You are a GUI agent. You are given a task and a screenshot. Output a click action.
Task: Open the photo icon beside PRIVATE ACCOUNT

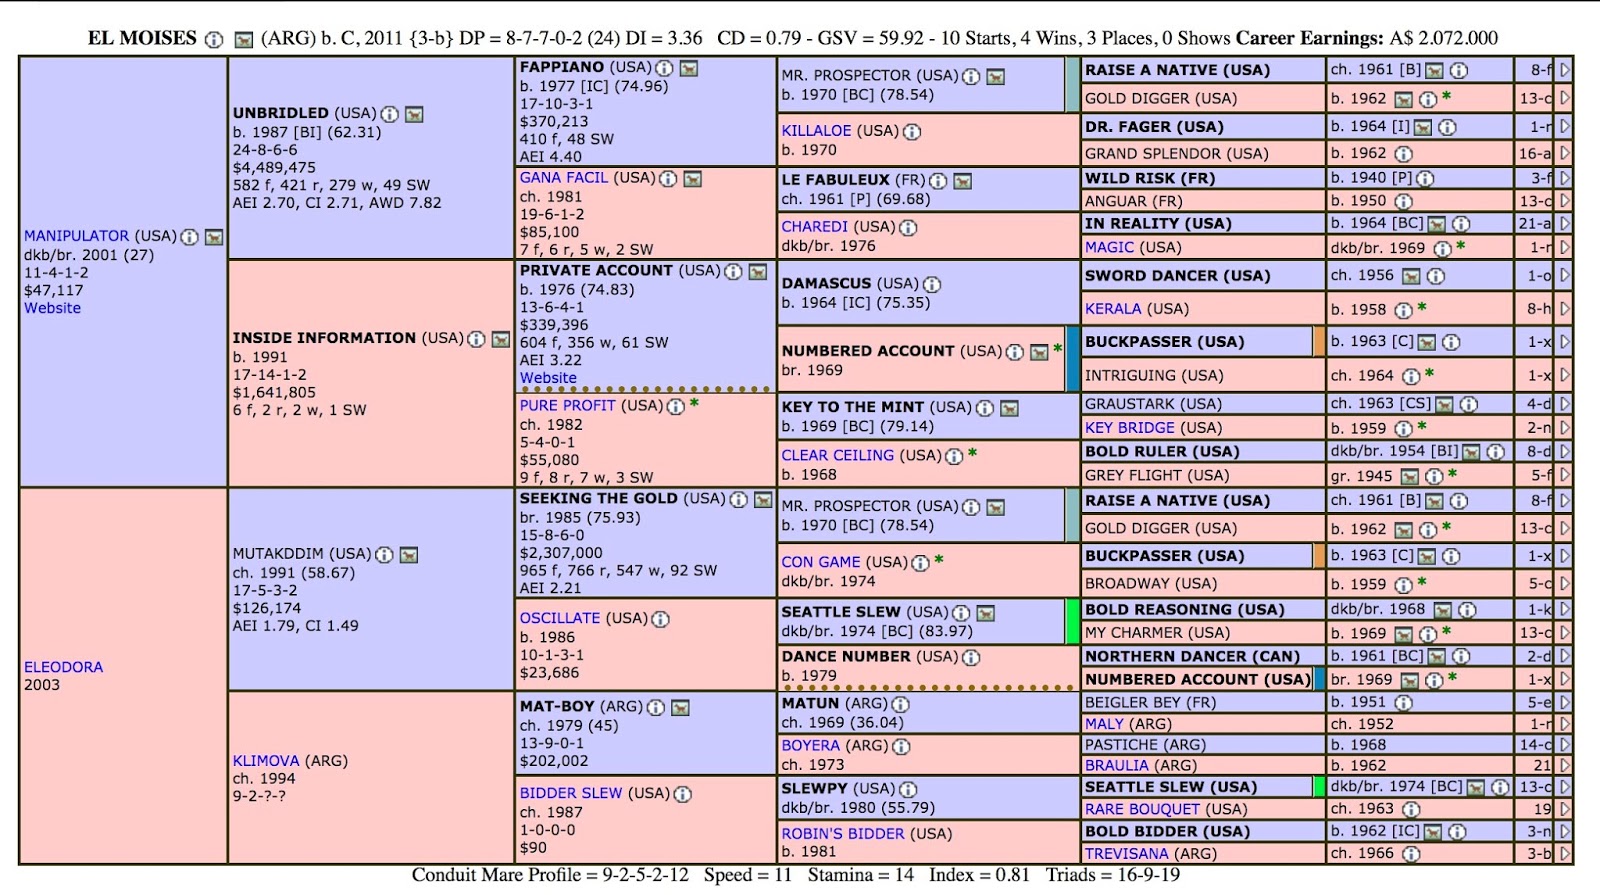tap(758, 272)
